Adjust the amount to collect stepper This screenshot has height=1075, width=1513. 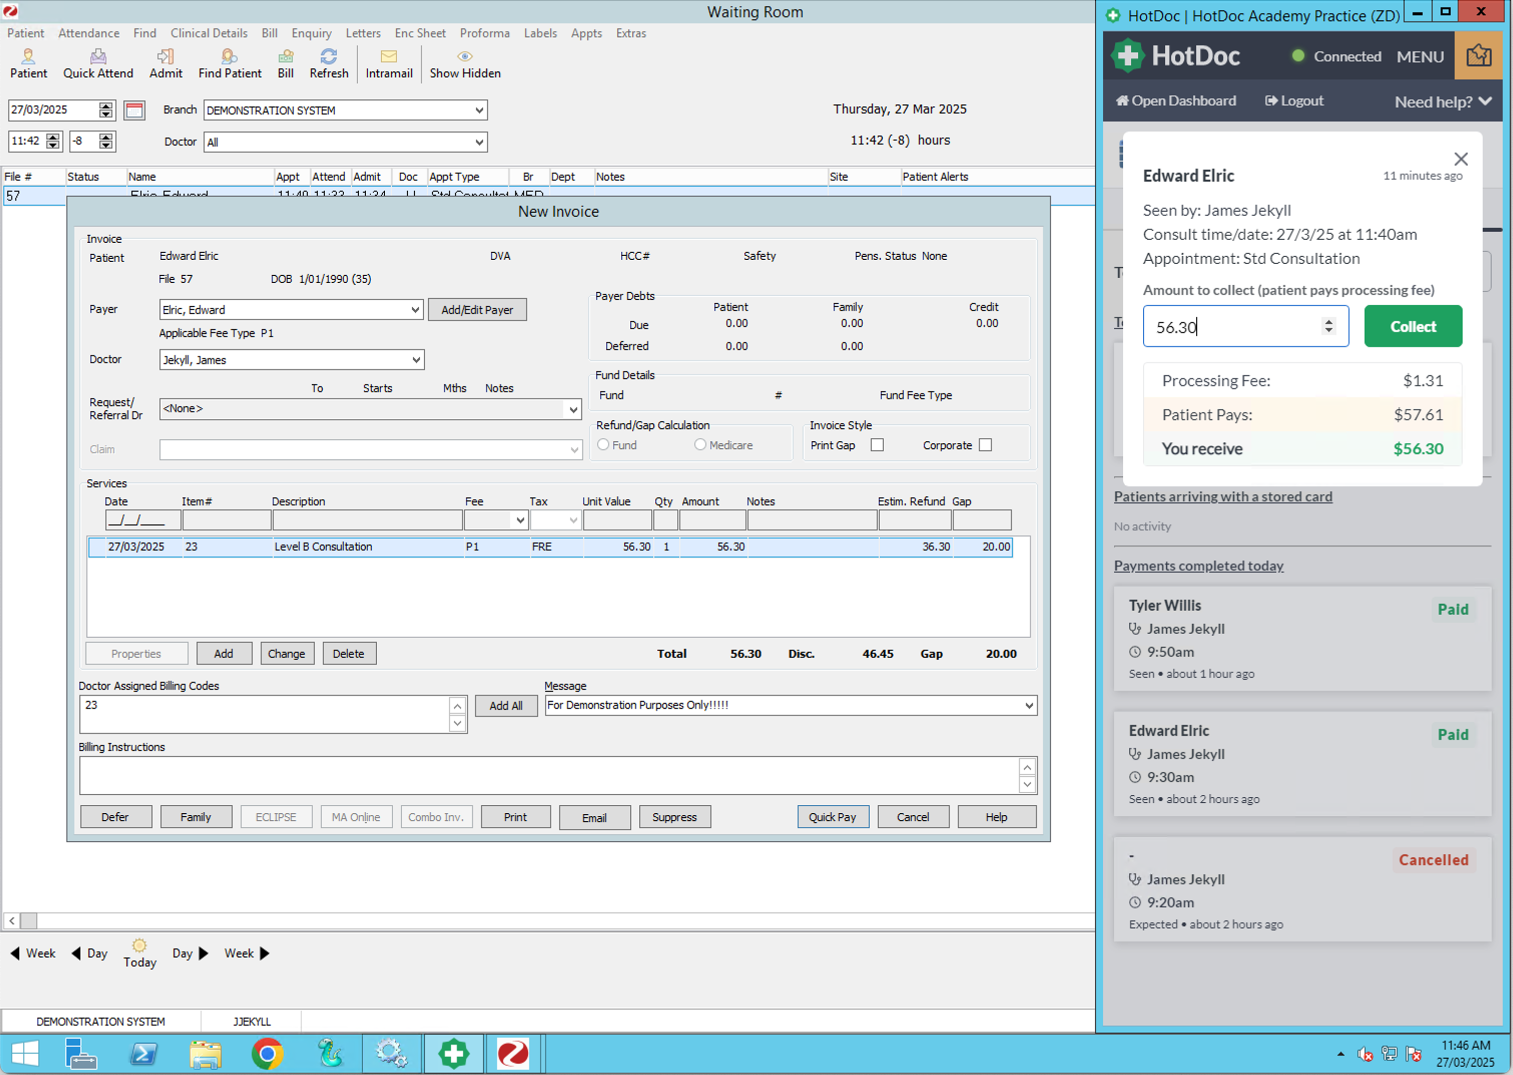point(1328,326)
